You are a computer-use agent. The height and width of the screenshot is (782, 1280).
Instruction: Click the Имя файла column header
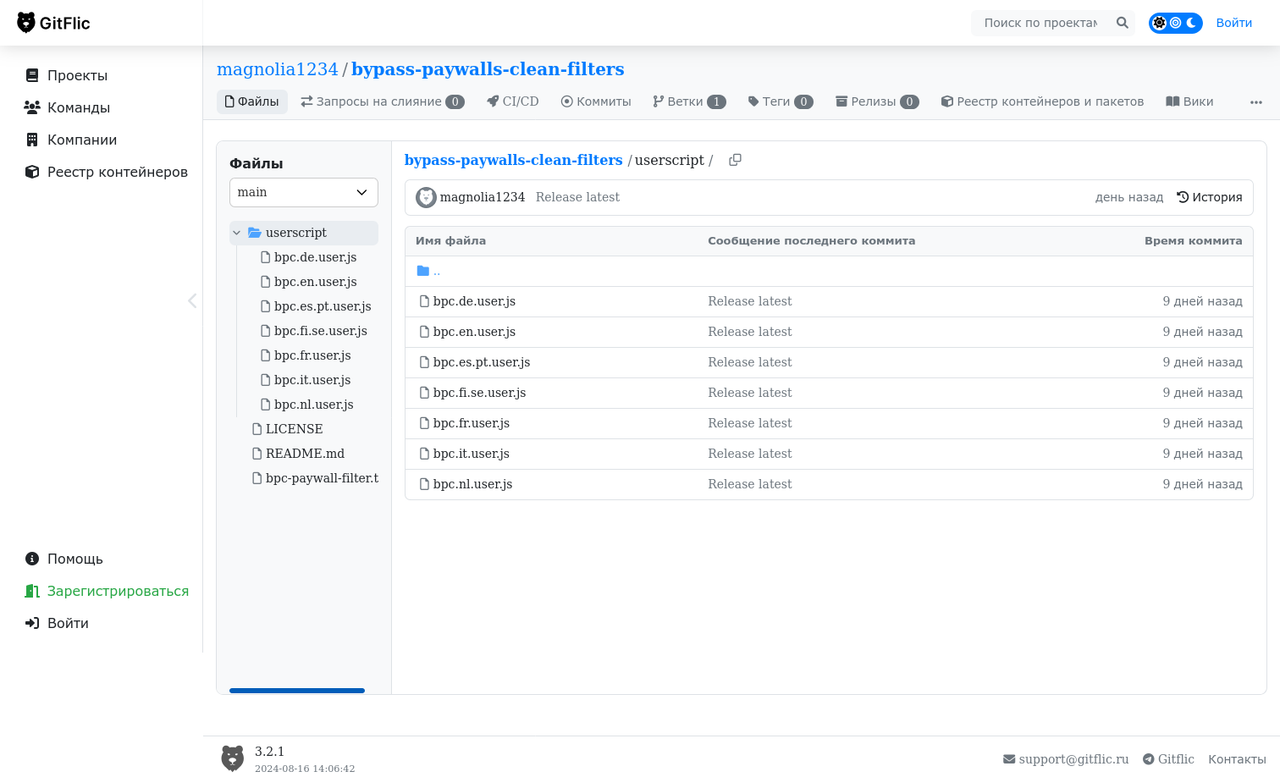pyautogui.click(x=451, y=241)
